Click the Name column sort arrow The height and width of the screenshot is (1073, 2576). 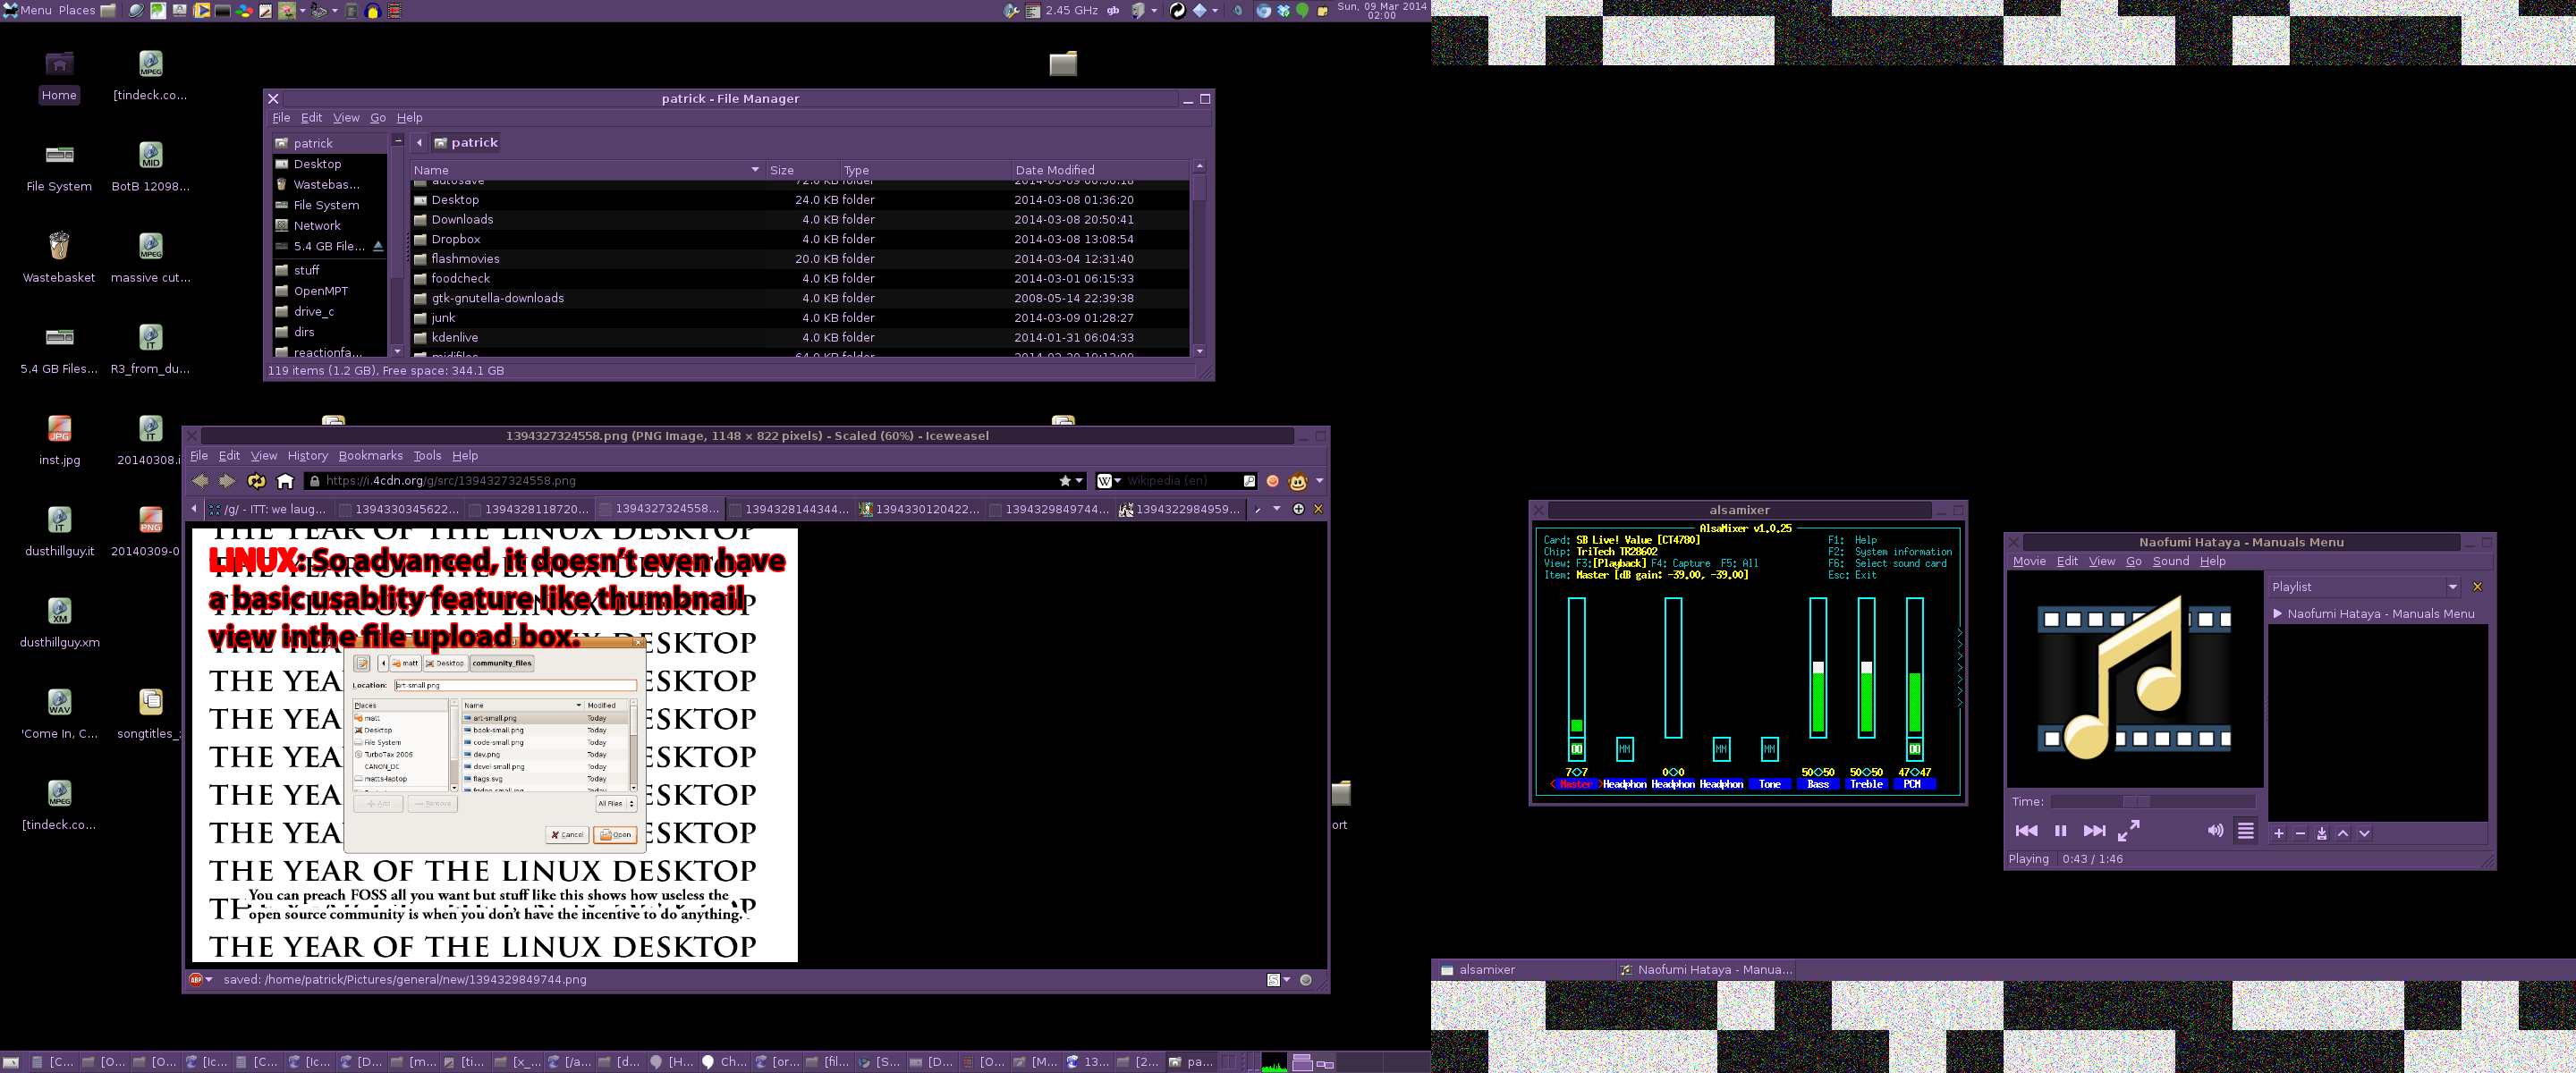pyautogui.click(x=755, y=170)
